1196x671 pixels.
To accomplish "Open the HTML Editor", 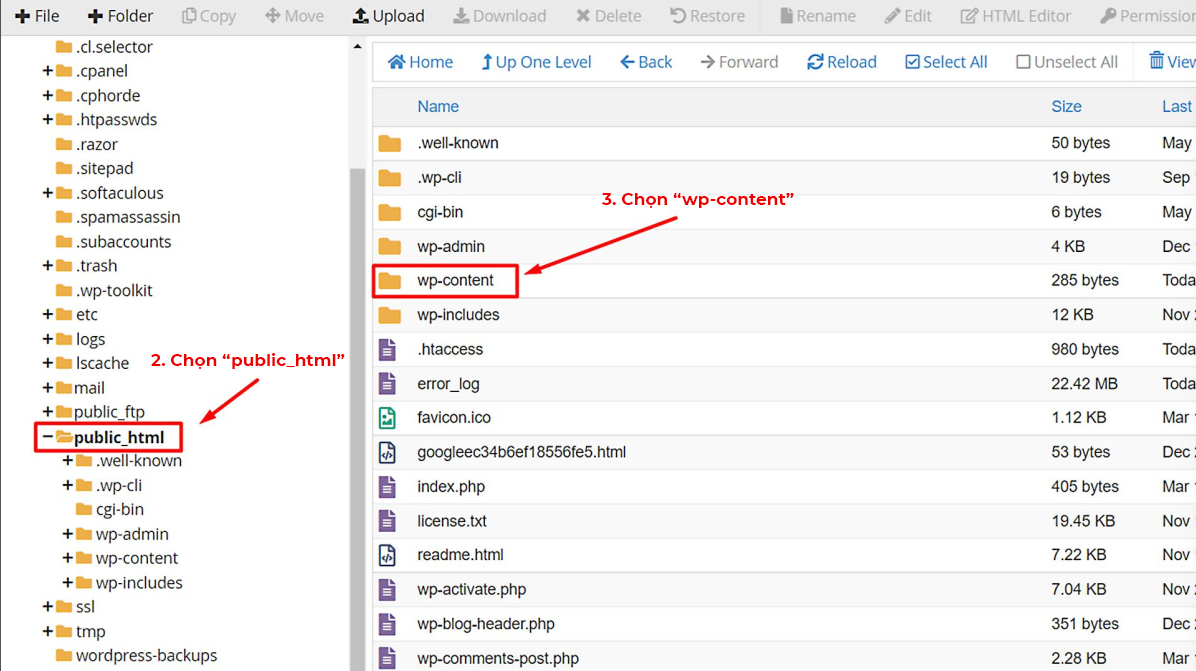I will (x=1015, y=16).
